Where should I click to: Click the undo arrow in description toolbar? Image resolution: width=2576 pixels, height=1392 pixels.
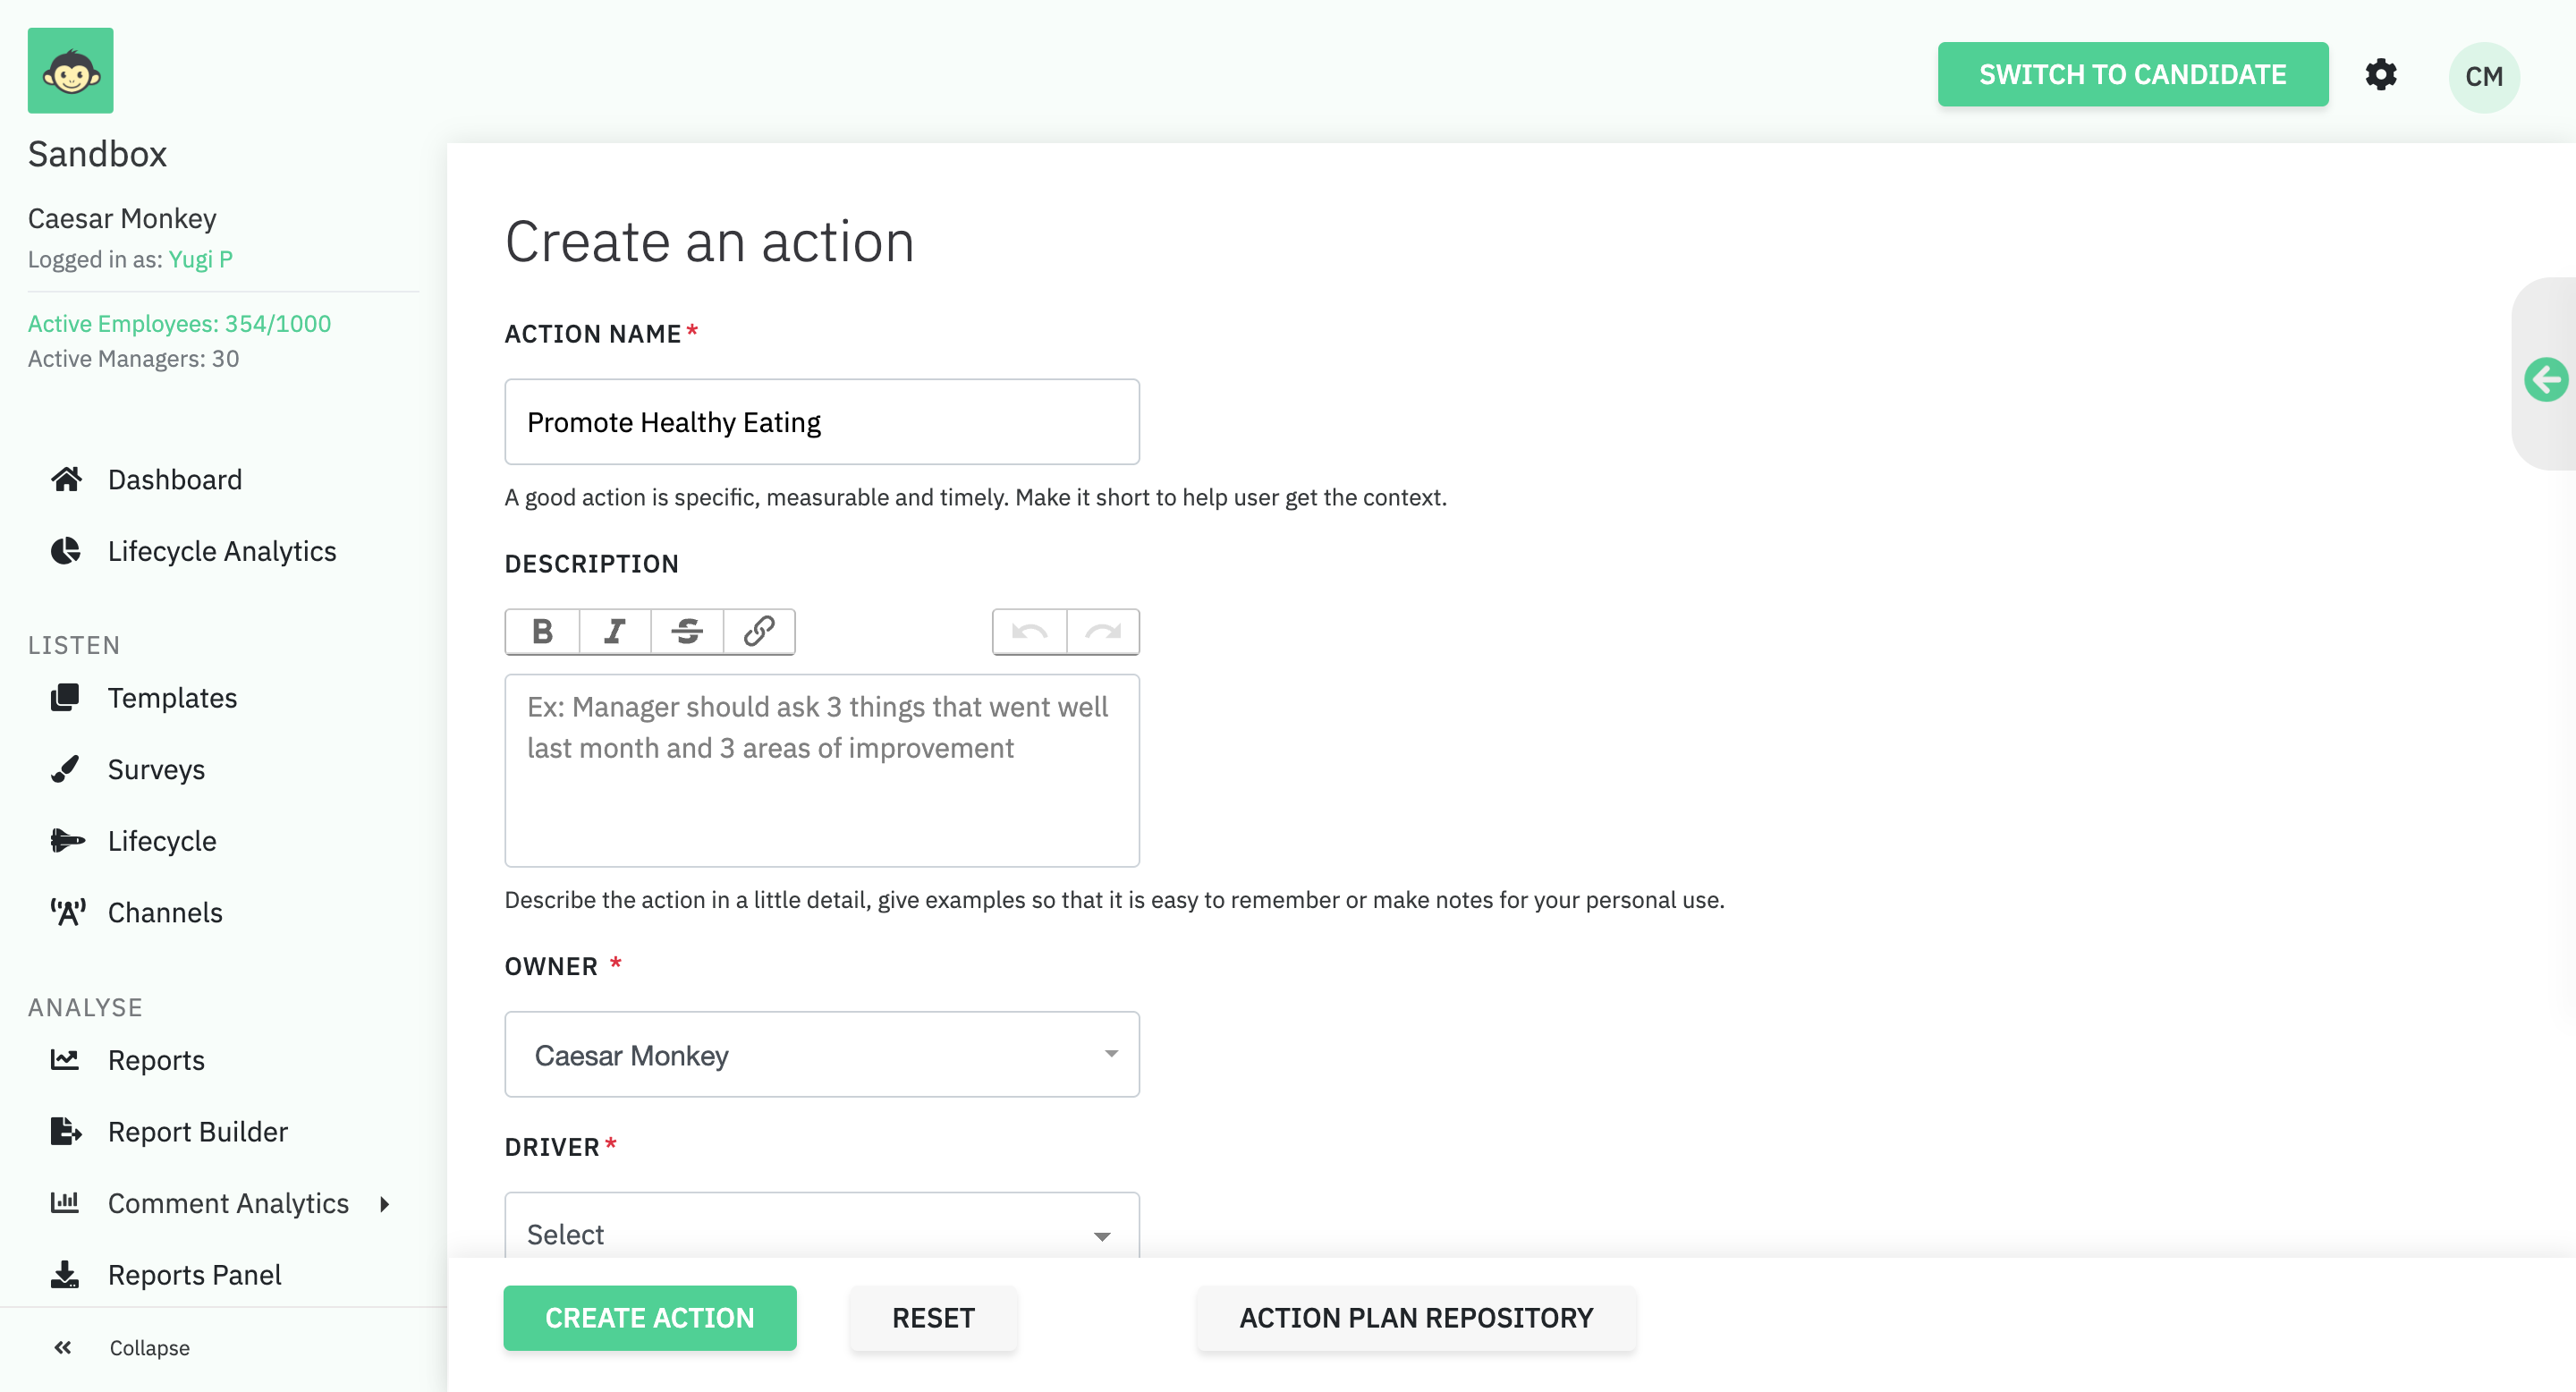coord(1029,631)
